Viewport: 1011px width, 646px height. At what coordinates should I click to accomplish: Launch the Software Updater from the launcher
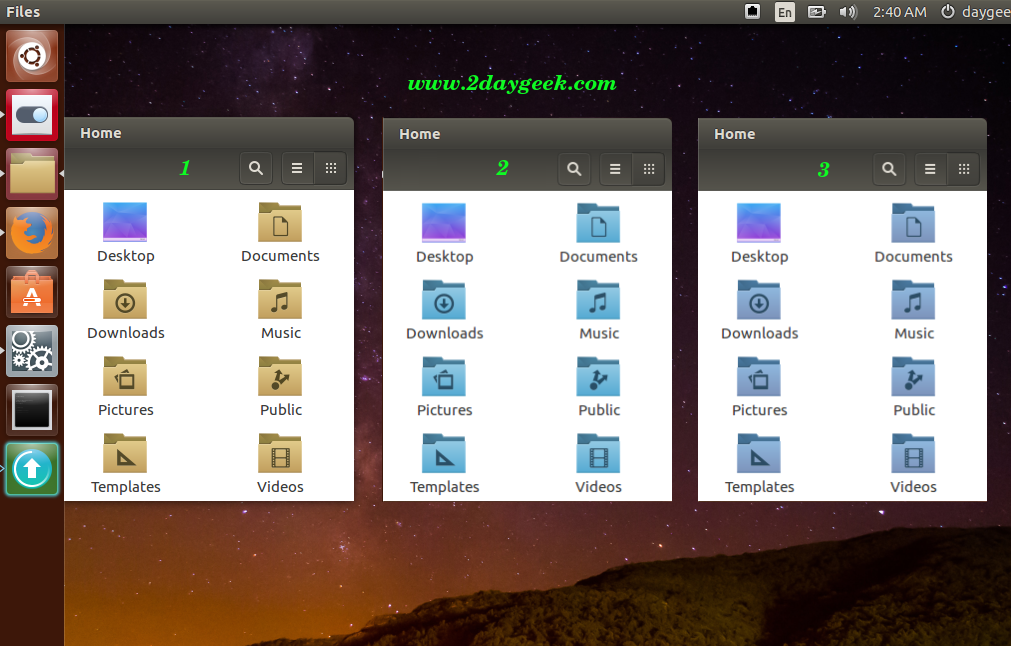coord(33,469)
